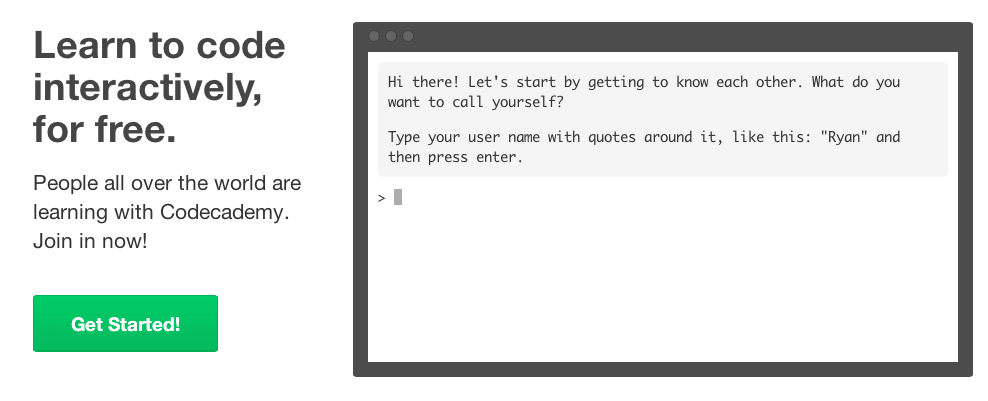The height and width of the screenshot is (401, 988).
Task: Click the third gray dot in terminal title bar
Action: point(408,36)
